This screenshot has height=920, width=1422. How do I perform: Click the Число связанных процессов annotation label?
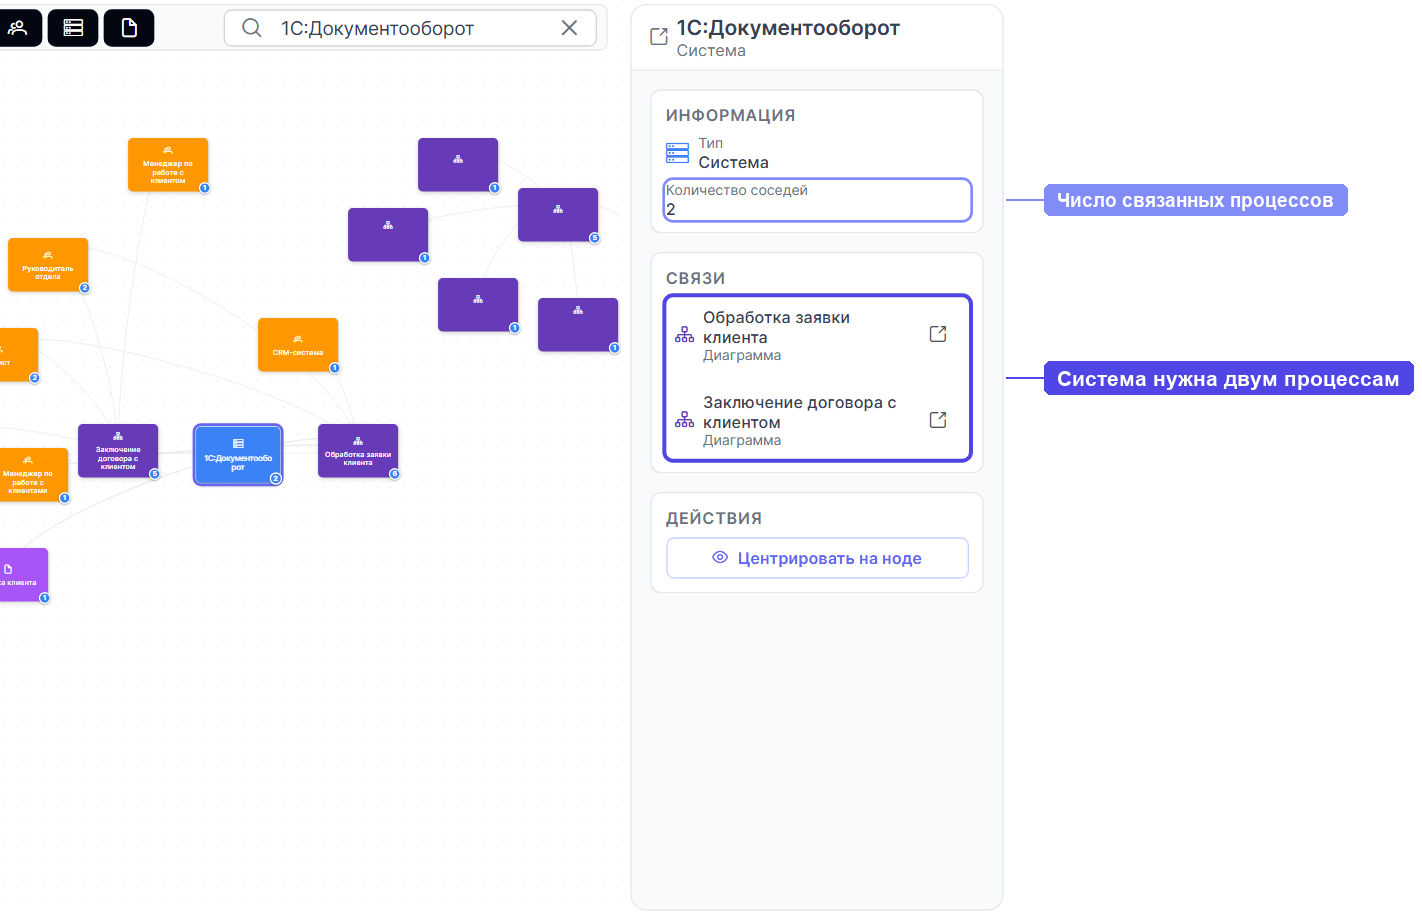point(1195,200)
